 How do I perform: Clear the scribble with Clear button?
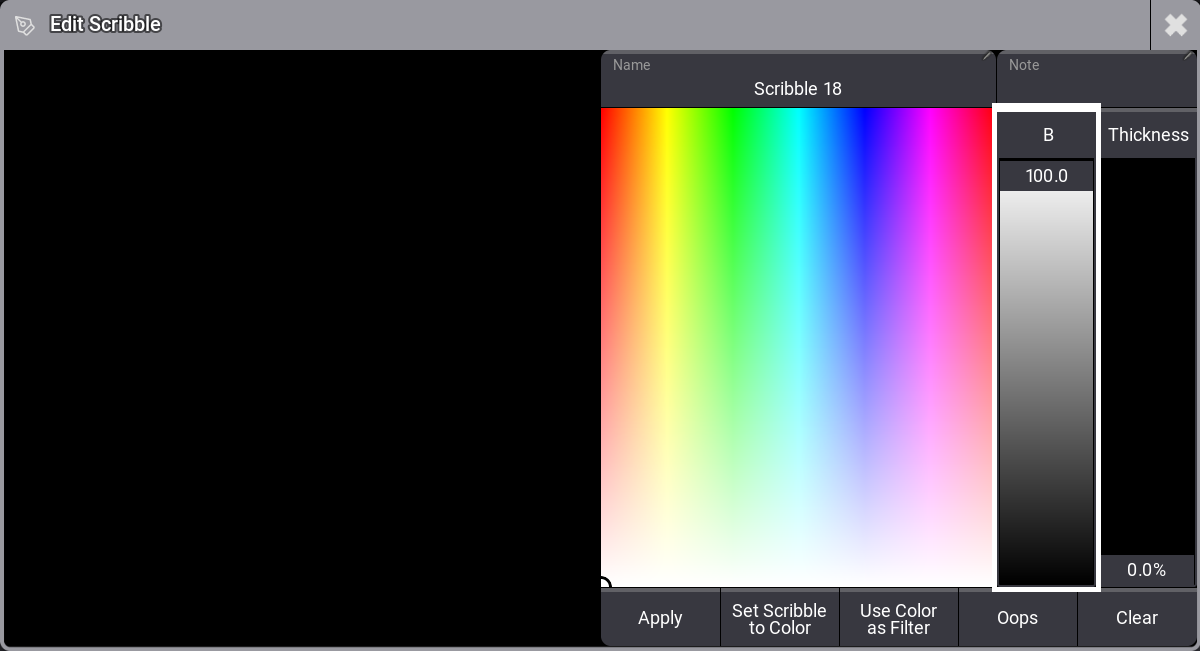click(1137, 618)
